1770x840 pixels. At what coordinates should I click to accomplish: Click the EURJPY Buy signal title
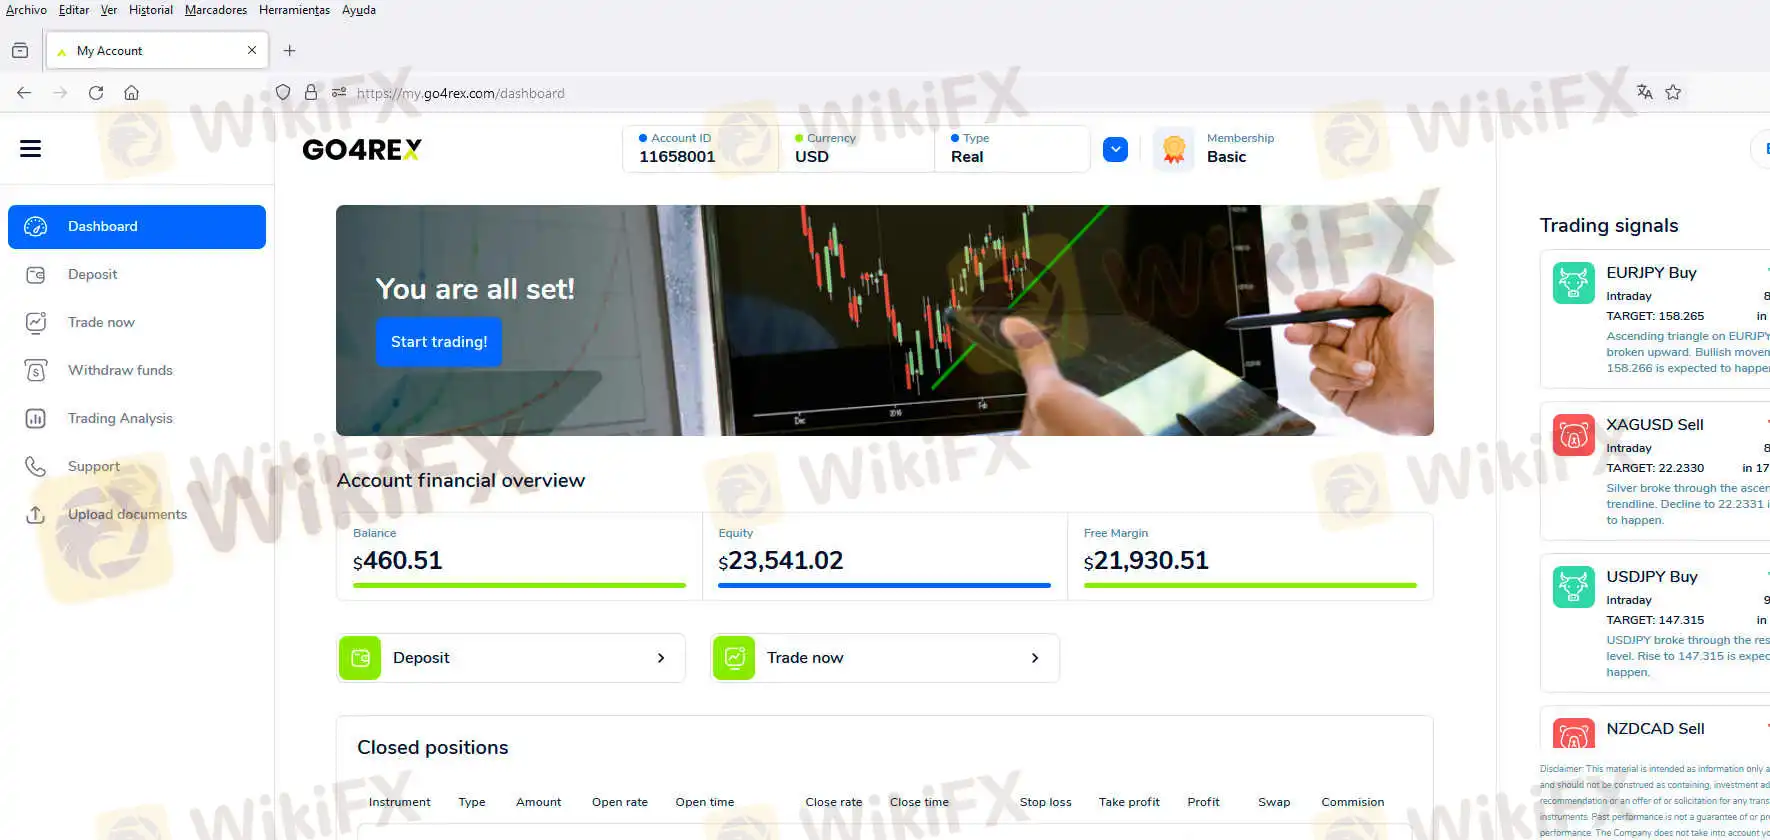(1651, 273)
